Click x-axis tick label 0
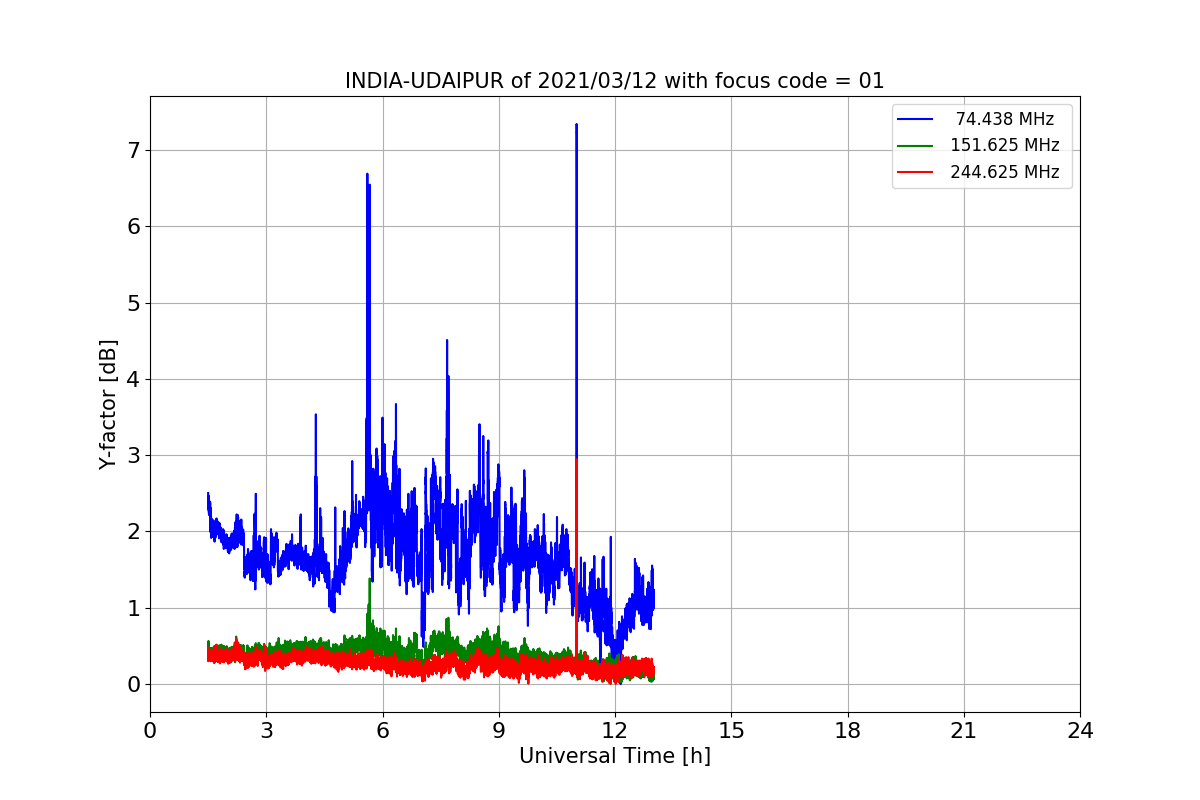The width and height of the screenshot is (1200, 800). 150,731
